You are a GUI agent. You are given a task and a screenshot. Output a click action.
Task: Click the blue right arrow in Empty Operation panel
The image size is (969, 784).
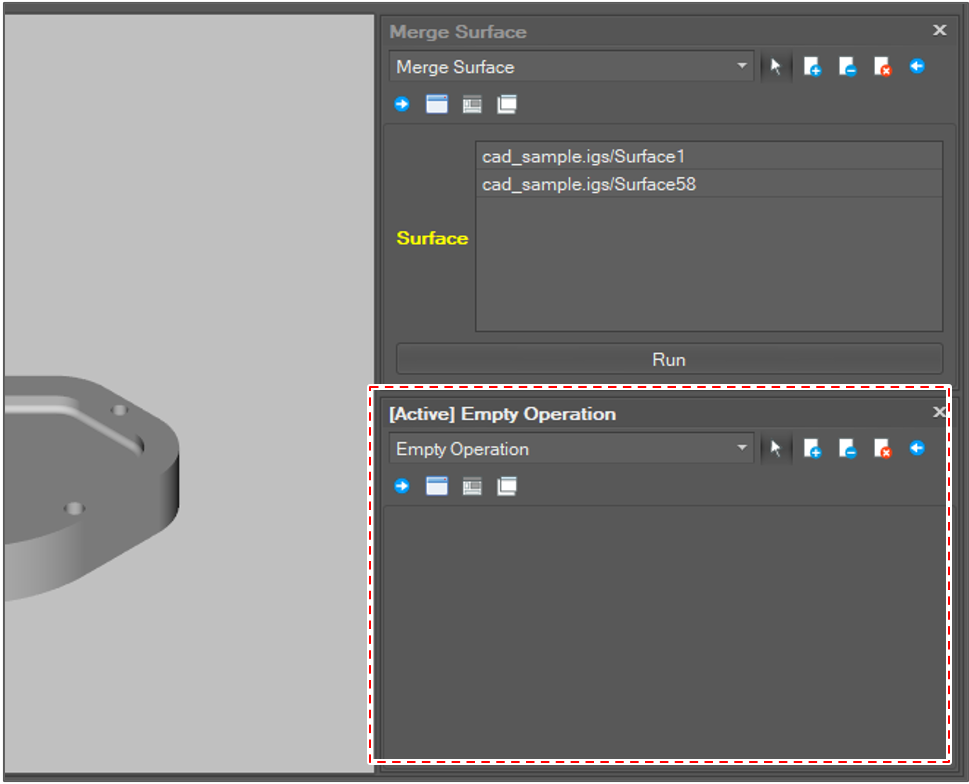[x=402, y=486]
